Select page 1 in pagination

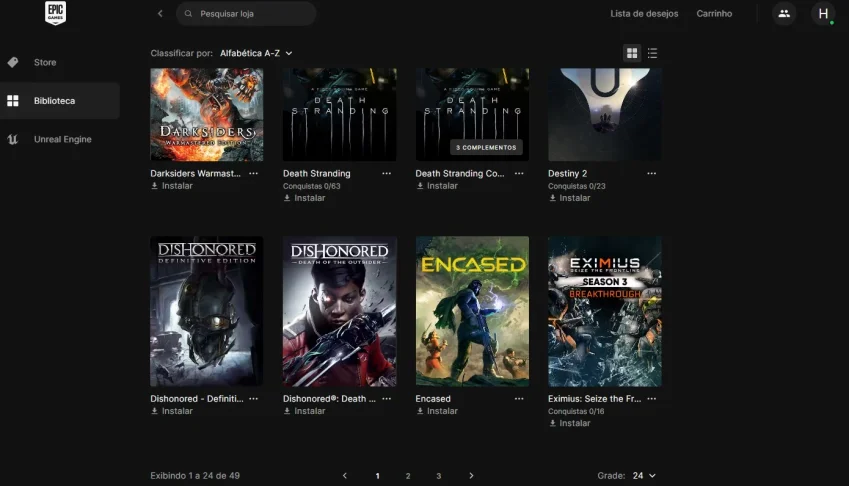(x=377, y=476)
